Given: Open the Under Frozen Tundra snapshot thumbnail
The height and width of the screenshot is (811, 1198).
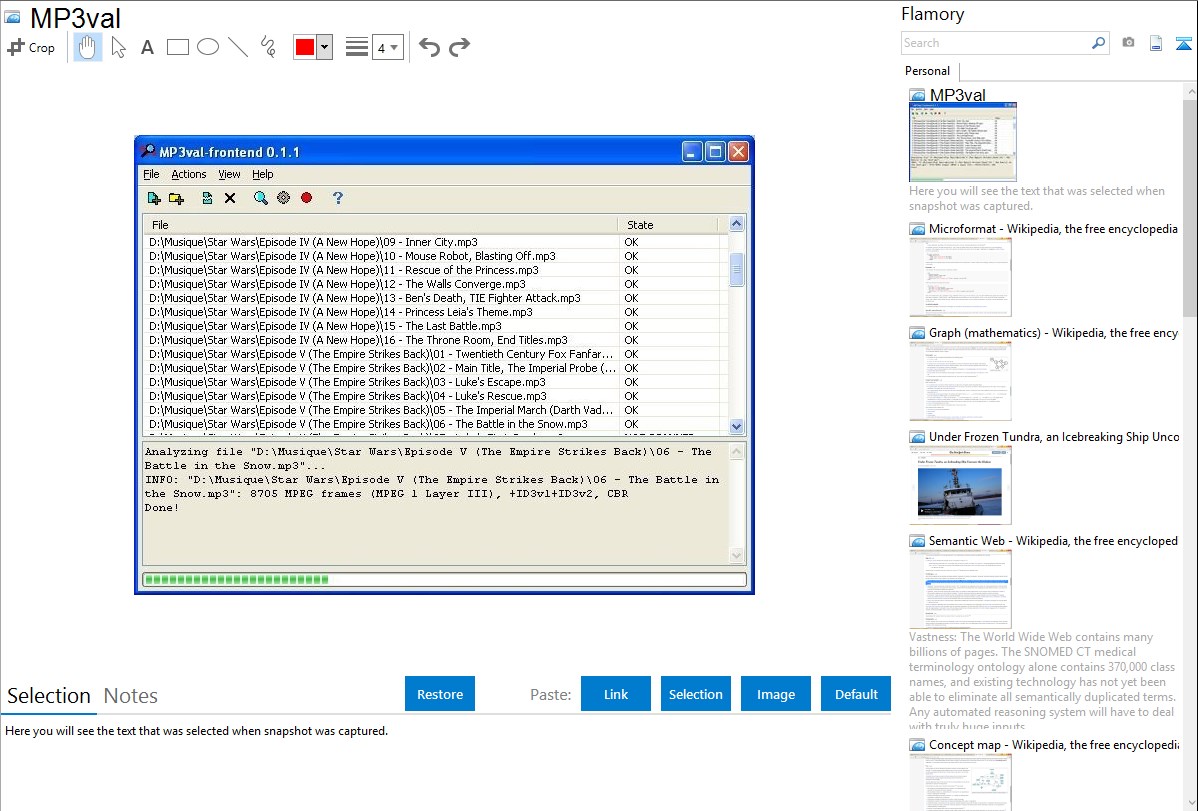Looking at the screenshot, I should [960, 485].
